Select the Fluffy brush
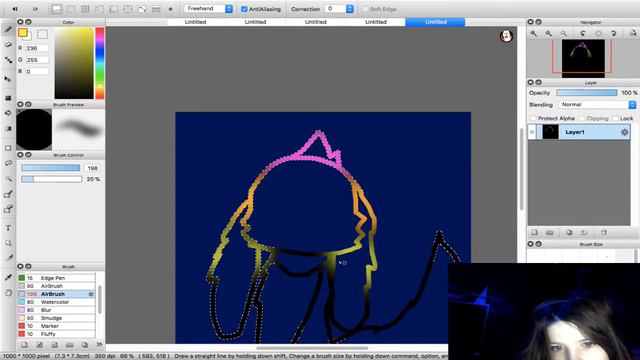640x360 pixels. [x=56, y=334]
